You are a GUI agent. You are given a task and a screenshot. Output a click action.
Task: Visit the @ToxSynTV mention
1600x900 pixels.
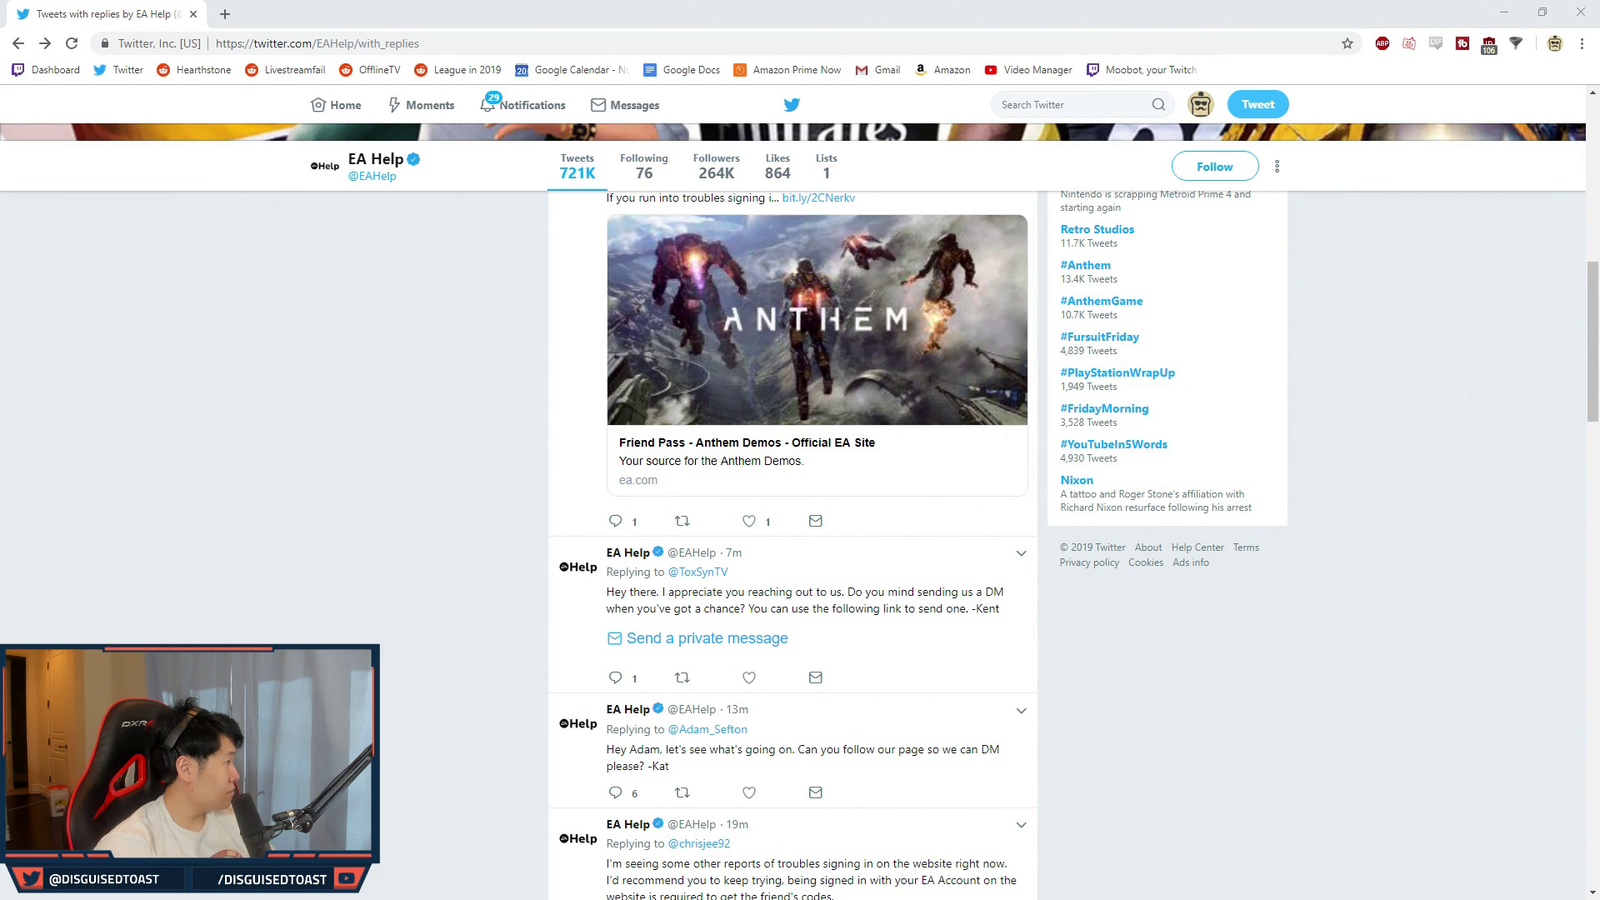[x=698, y=572]
